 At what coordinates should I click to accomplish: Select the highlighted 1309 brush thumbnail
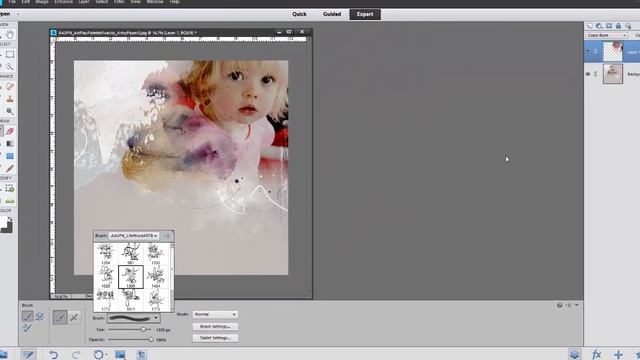click(131, 277)
